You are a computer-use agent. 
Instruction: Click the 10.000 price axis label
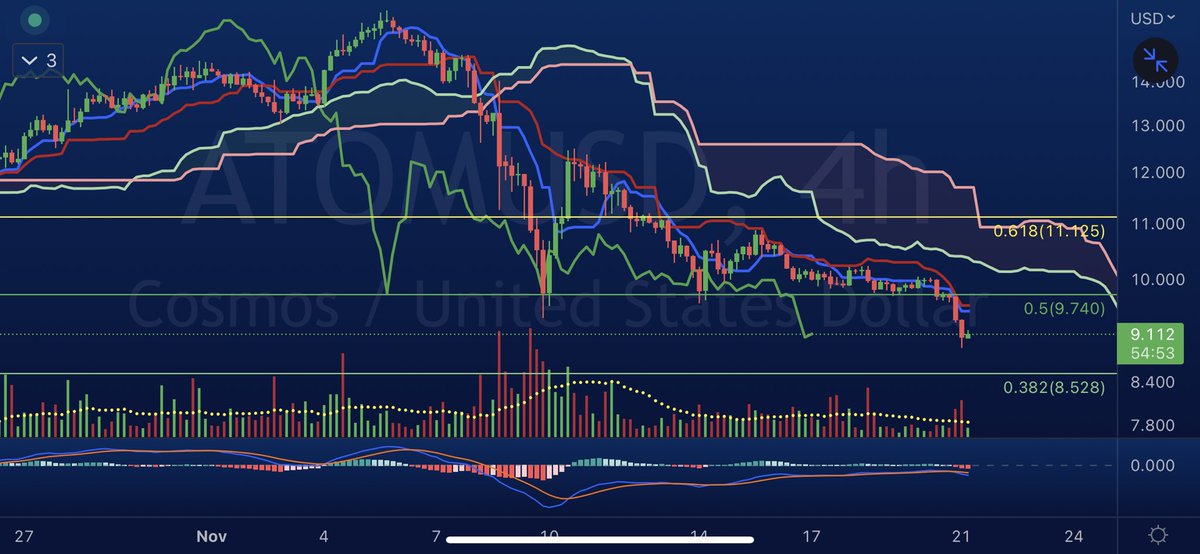point(1158,278)
